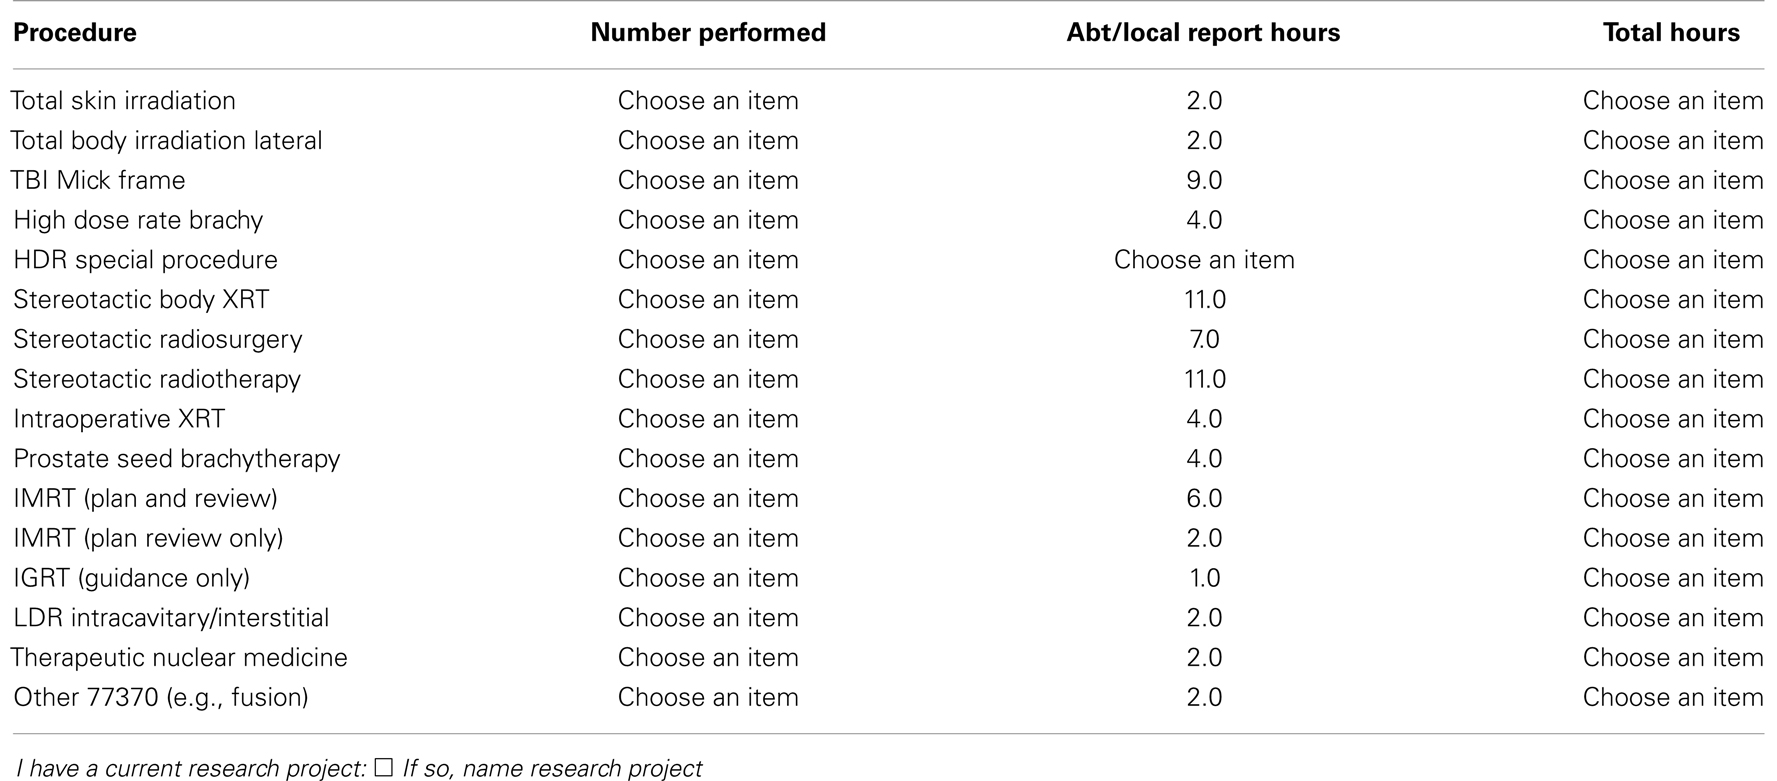Choose Number performed for Prostate seed brachytherapy
The image size is (1777, 781).
tap(708, 459)
